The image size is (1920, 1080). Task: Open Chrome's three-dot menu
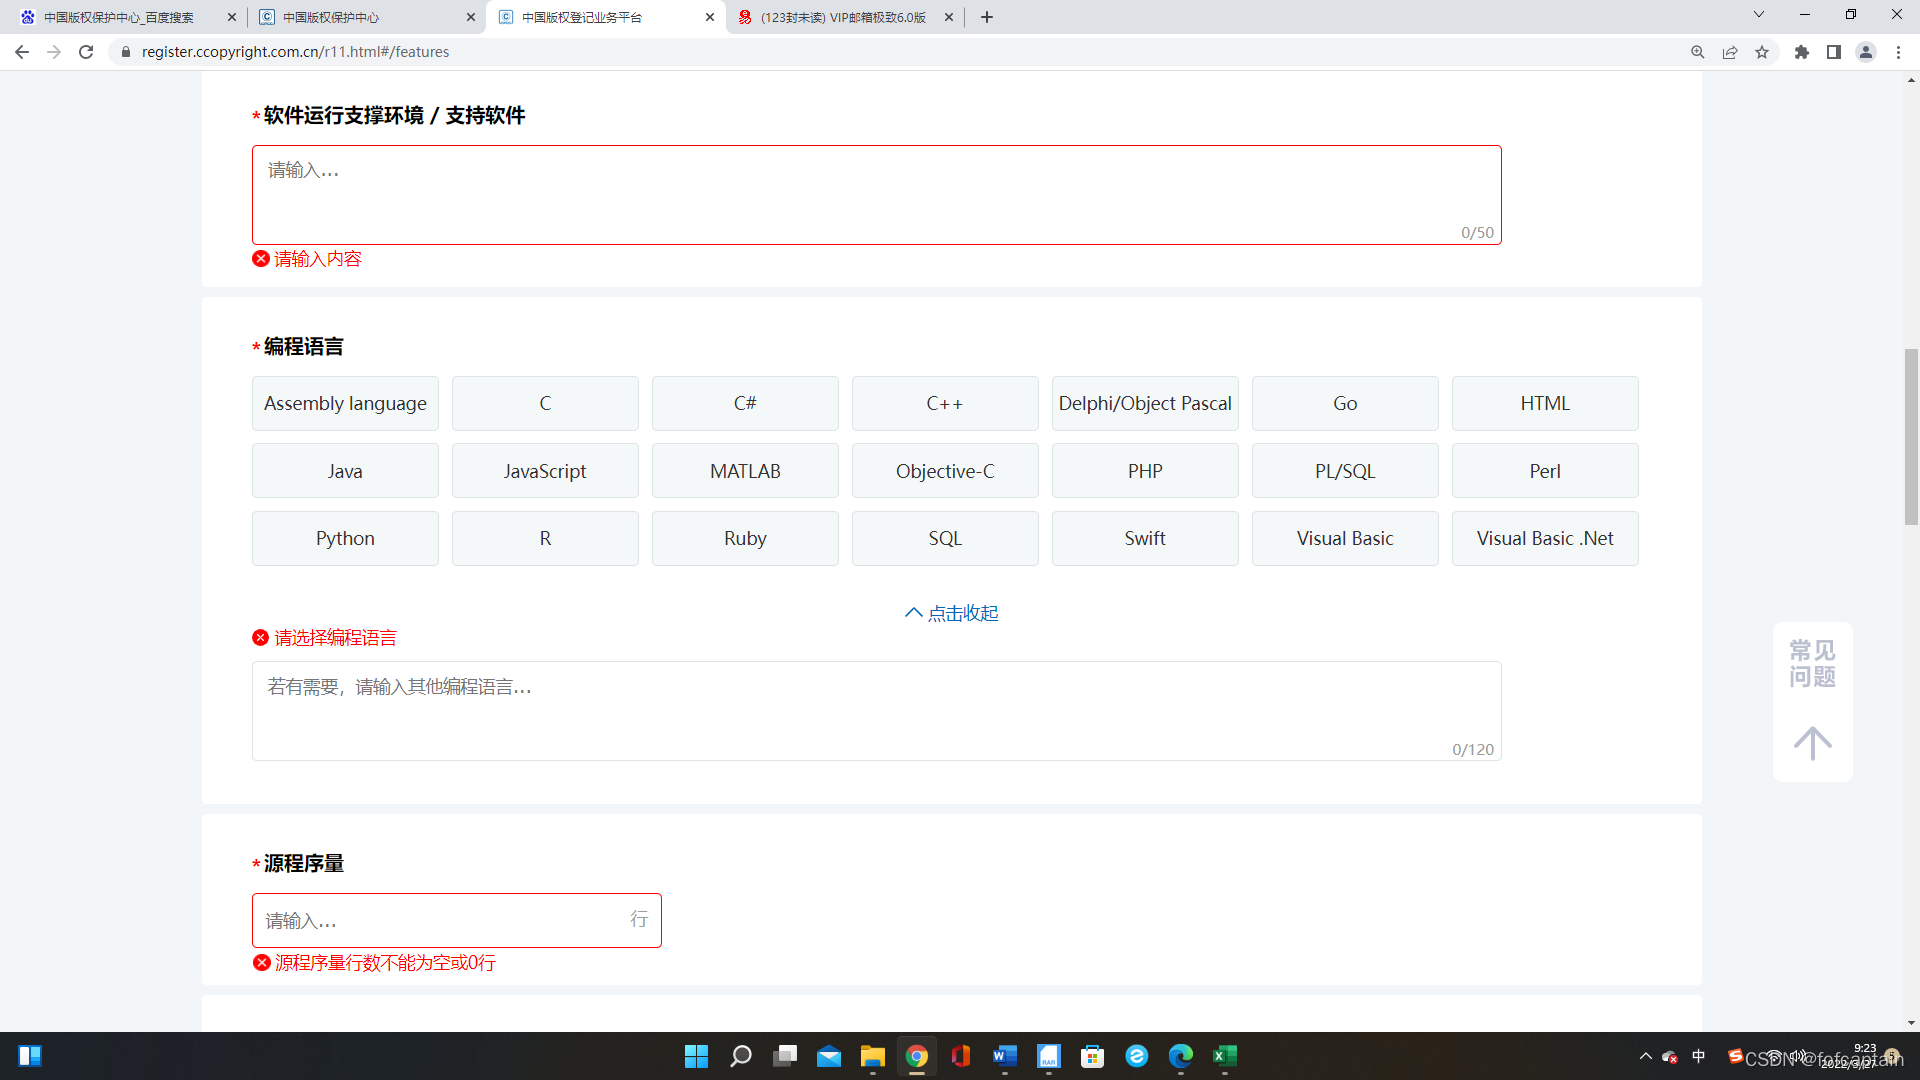[1898, 52]
